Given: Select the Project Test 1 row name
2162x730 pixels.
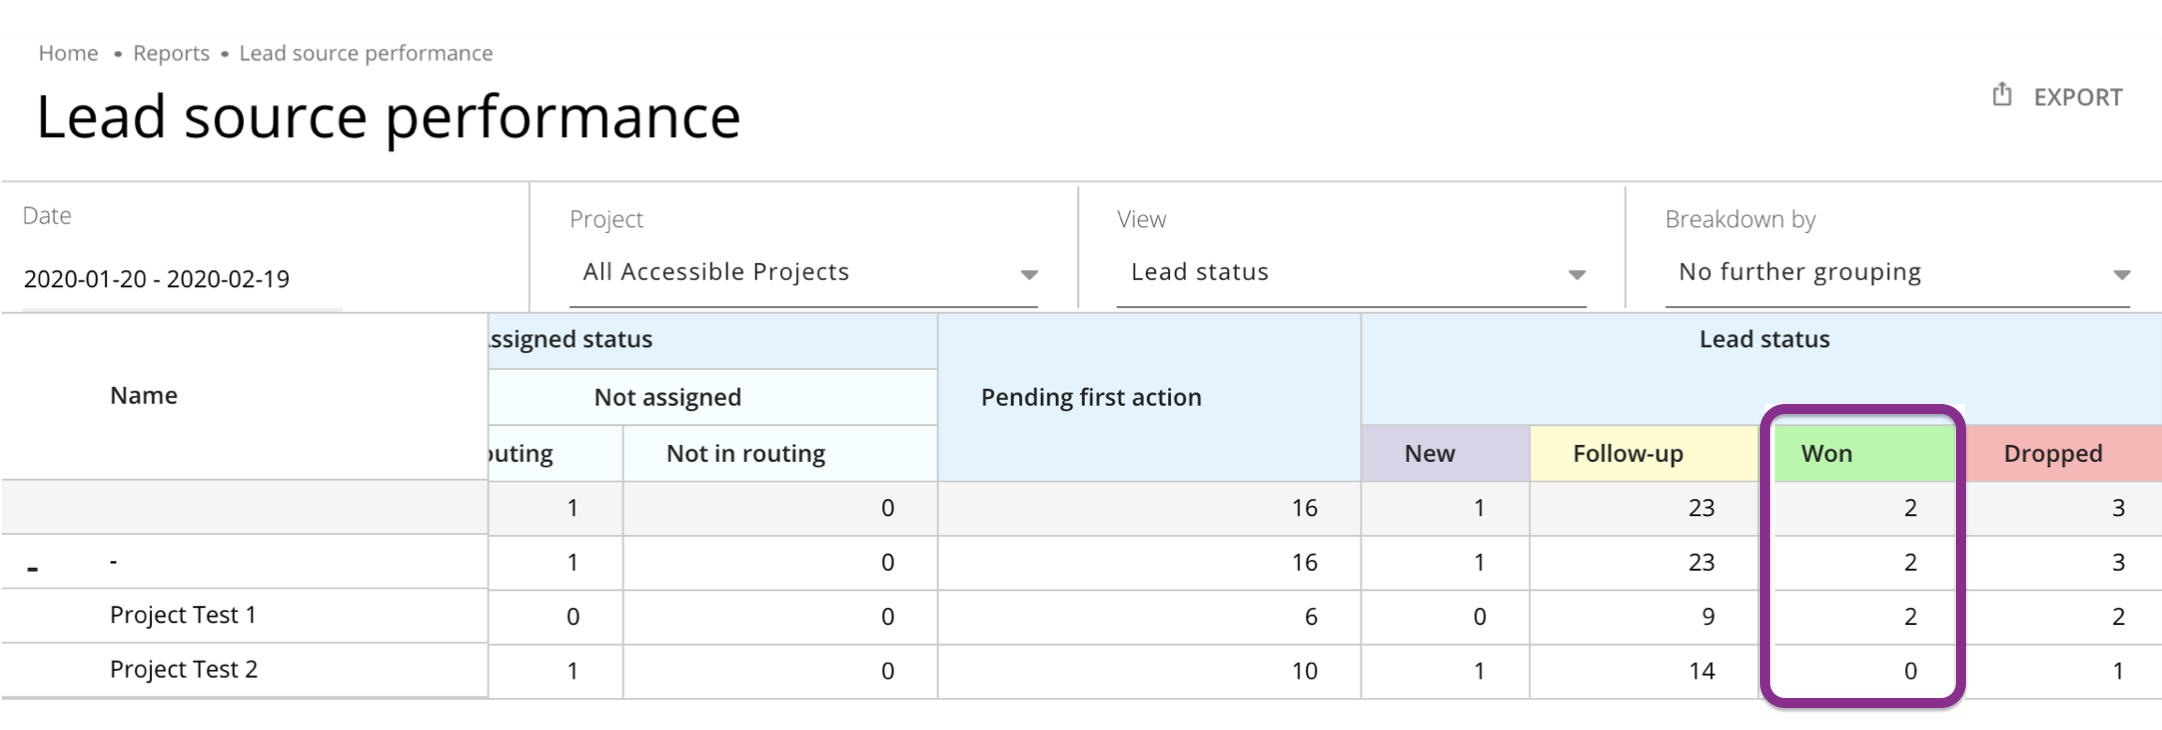Looking at the screenshot, I should (x=183, y=615).
